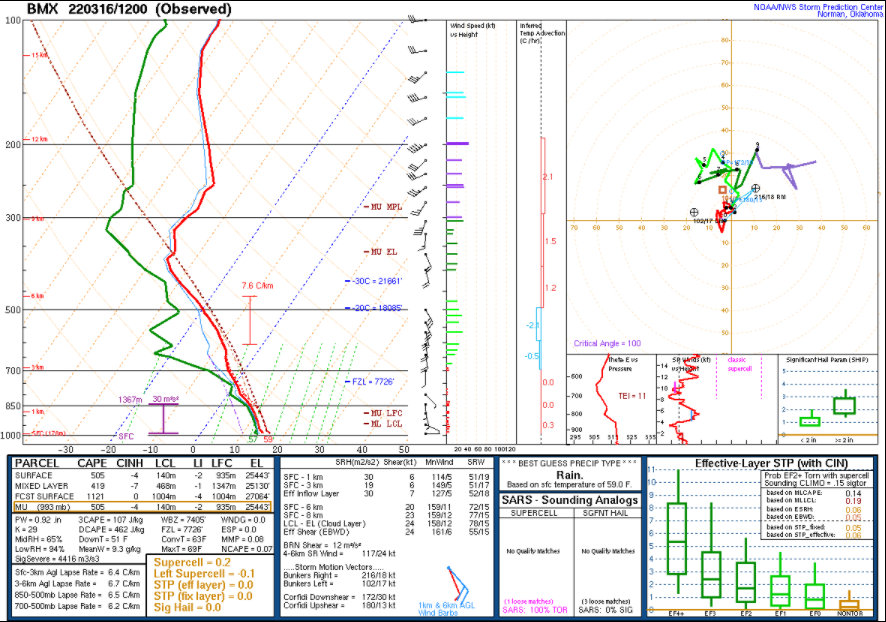This screenshot has width=886, height=622.
Task: Click the 'Wind Speed (kt) vs Height' label
Action: (x=472, y=30)
